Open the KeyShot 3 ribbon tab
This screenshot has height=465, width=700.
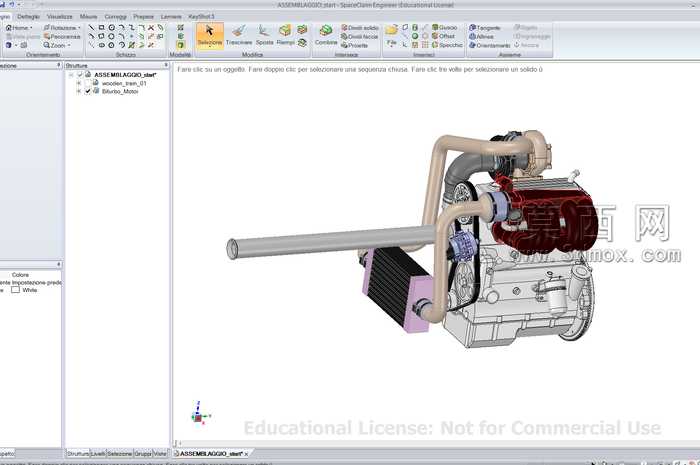pos(201,17)
